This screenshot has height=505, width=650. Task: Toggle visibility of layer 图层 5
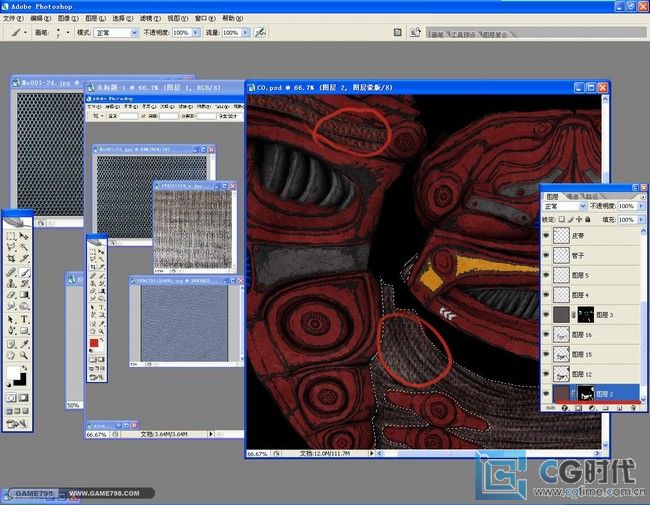[x=545, y=275]
